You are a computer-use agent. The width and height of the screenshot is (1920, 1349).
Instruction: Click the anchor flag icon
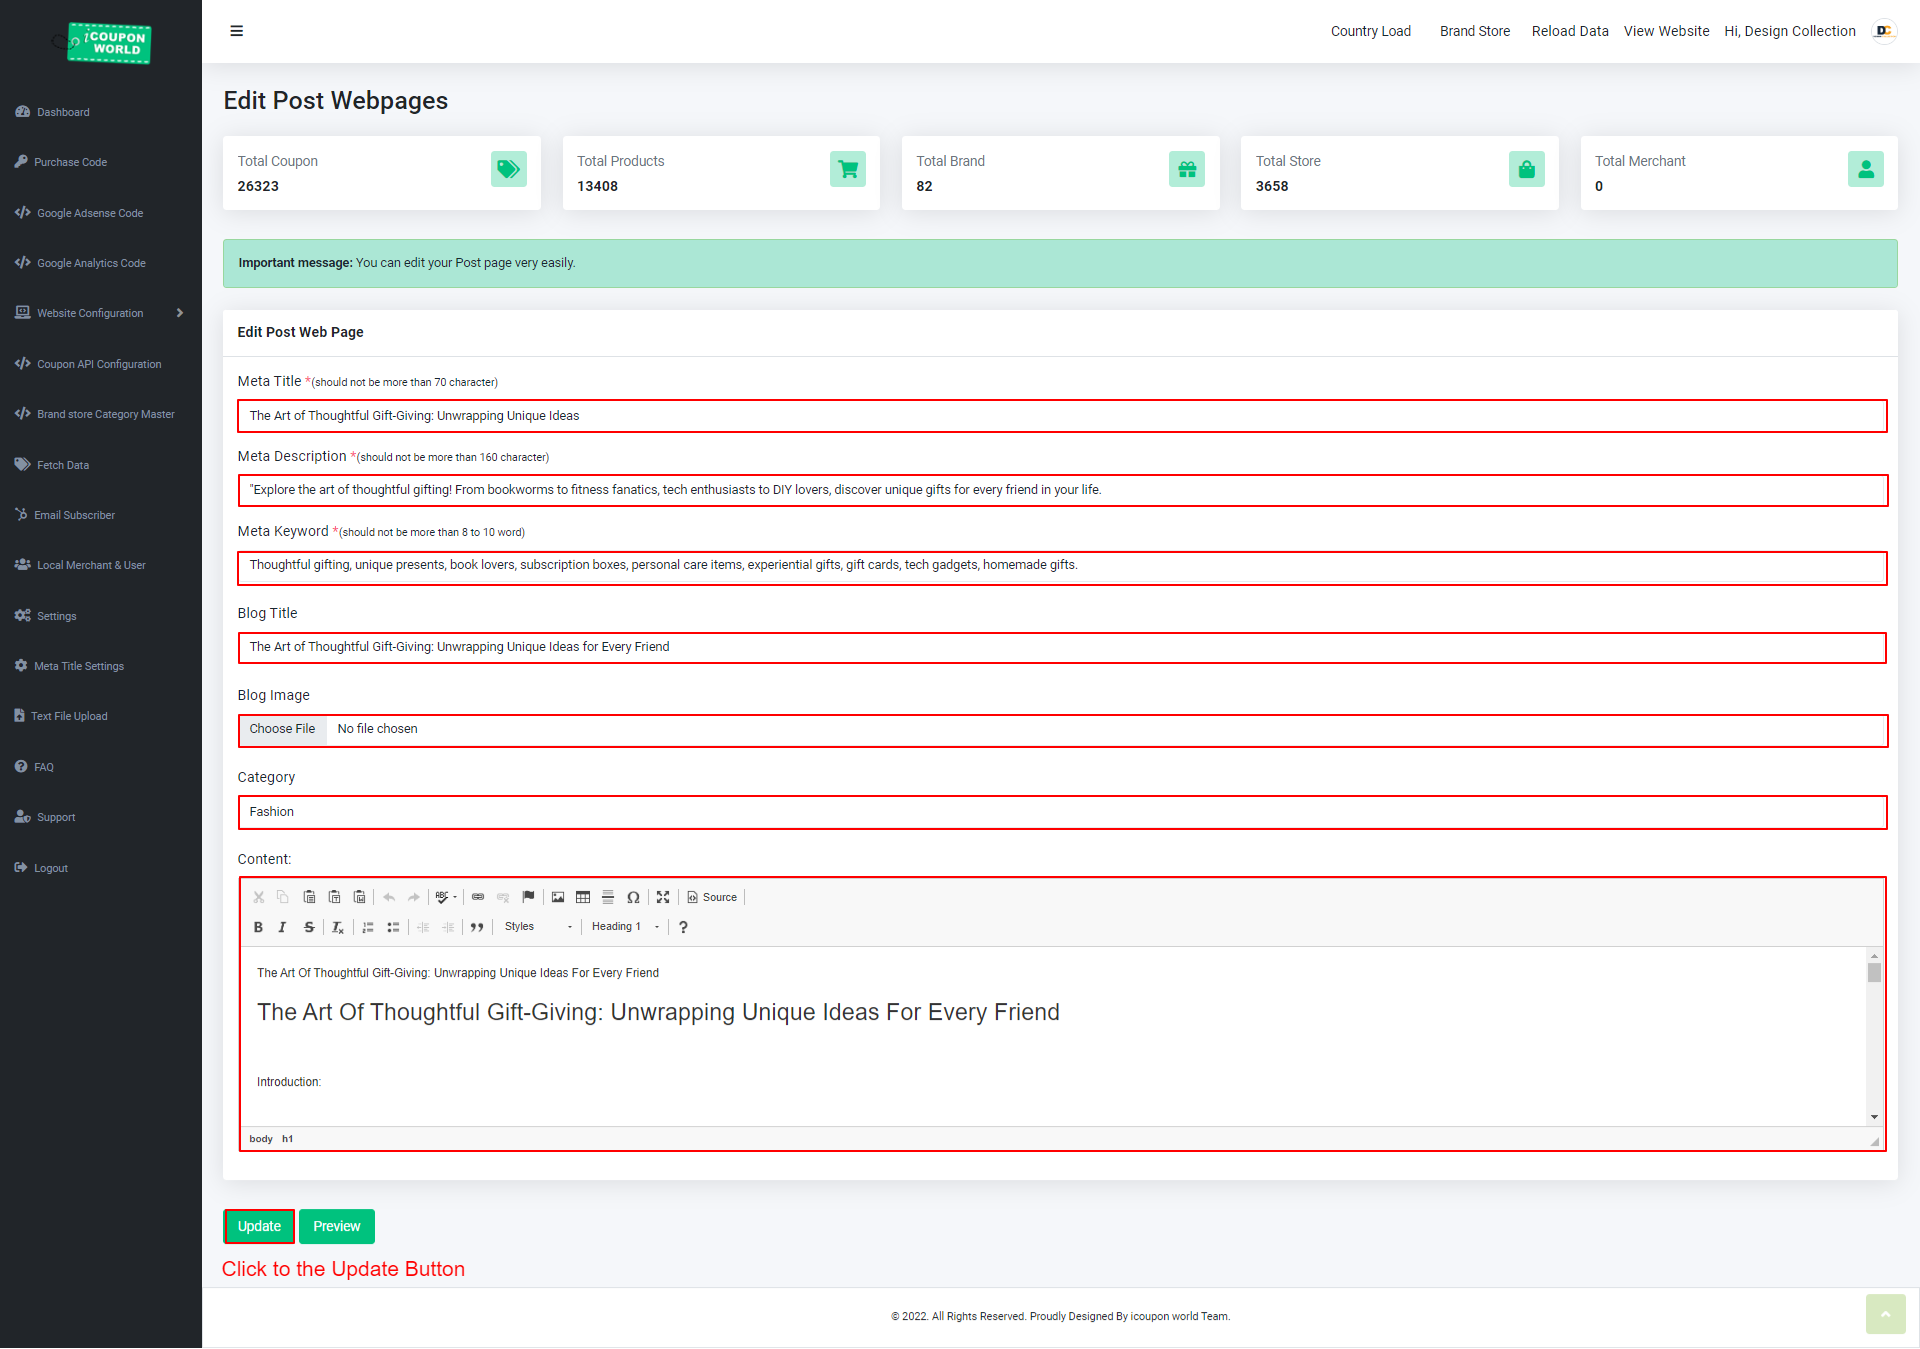[529, 897]
